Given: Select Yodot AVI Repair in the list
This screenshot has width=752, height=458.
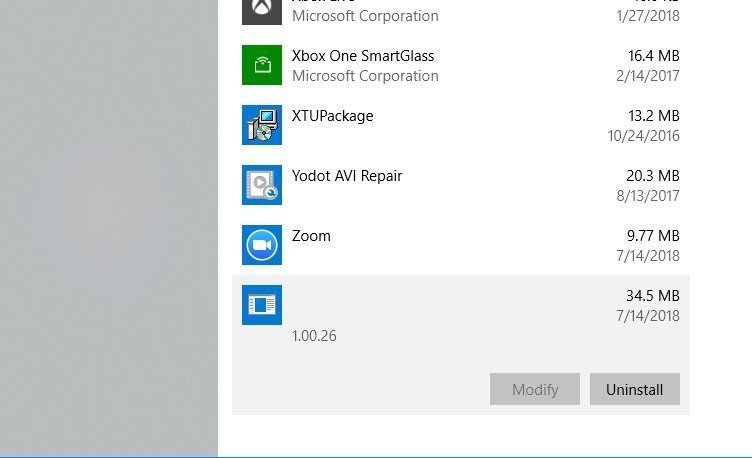Looking at the screenshot, I should (347, 176).
